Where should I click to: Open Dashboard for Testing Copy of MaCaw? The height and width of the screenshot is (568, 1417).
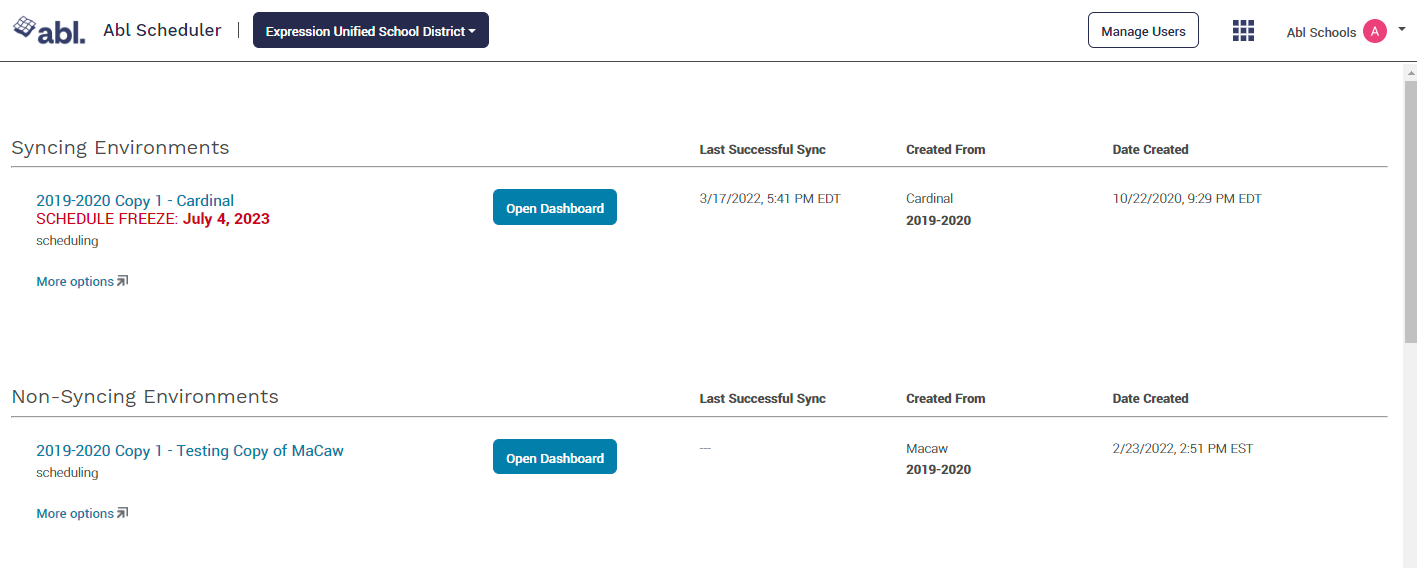[x=554, y=458]
